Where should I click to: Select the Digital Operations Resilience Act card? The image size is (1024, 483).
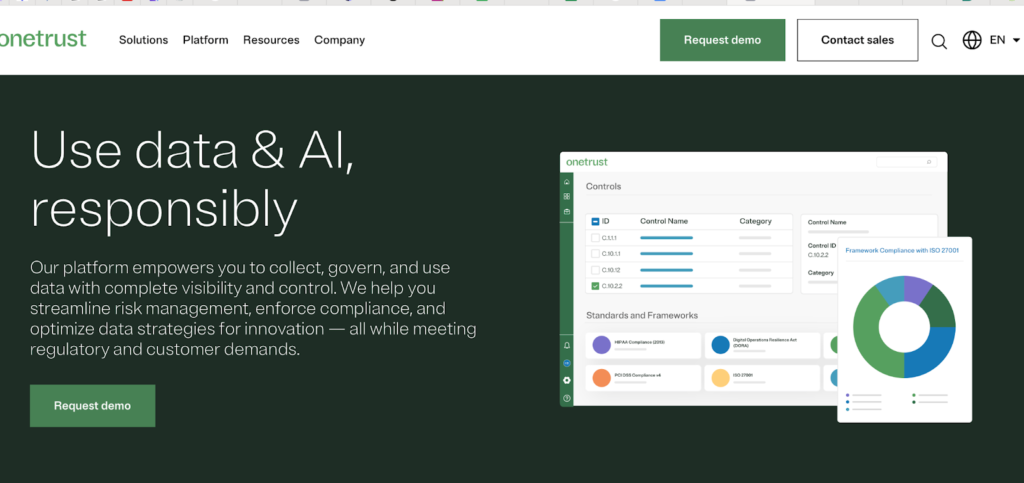(762, 345)
